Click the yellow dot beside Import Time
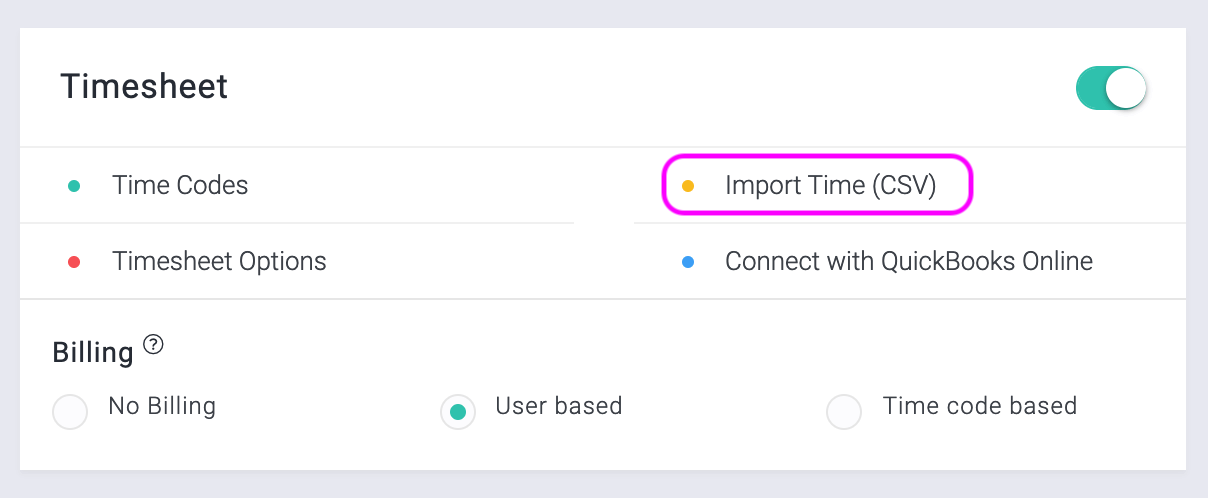Viewport: 1208px width, 498px height. click(687, 186)
